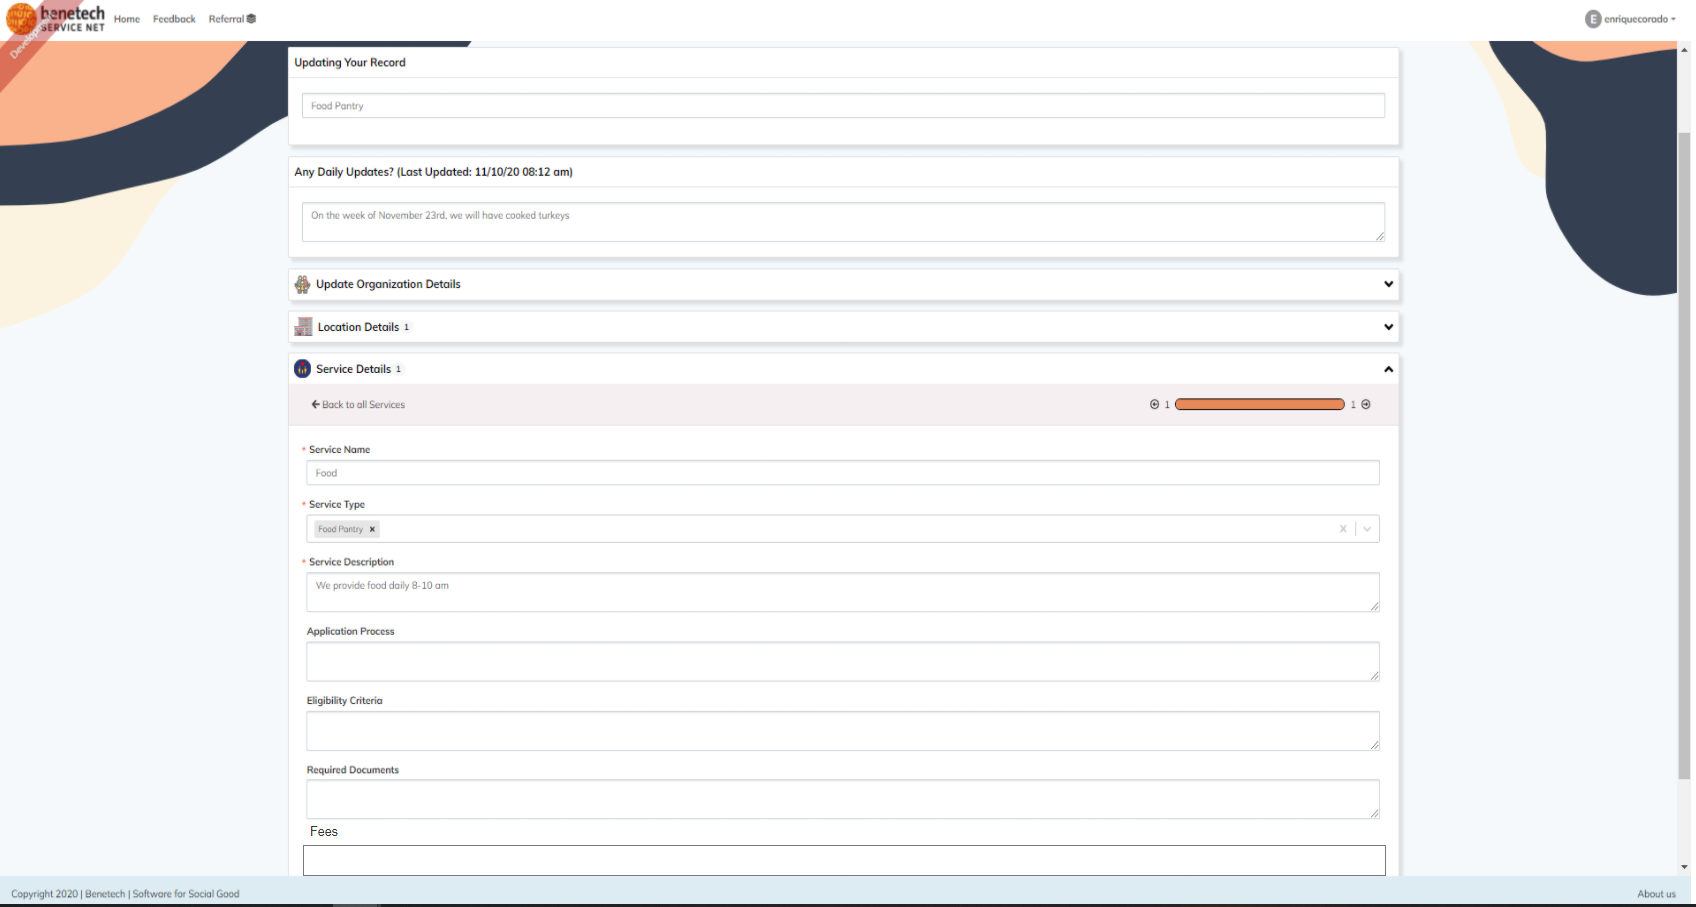Click the Referral box icon

(251, 19)
